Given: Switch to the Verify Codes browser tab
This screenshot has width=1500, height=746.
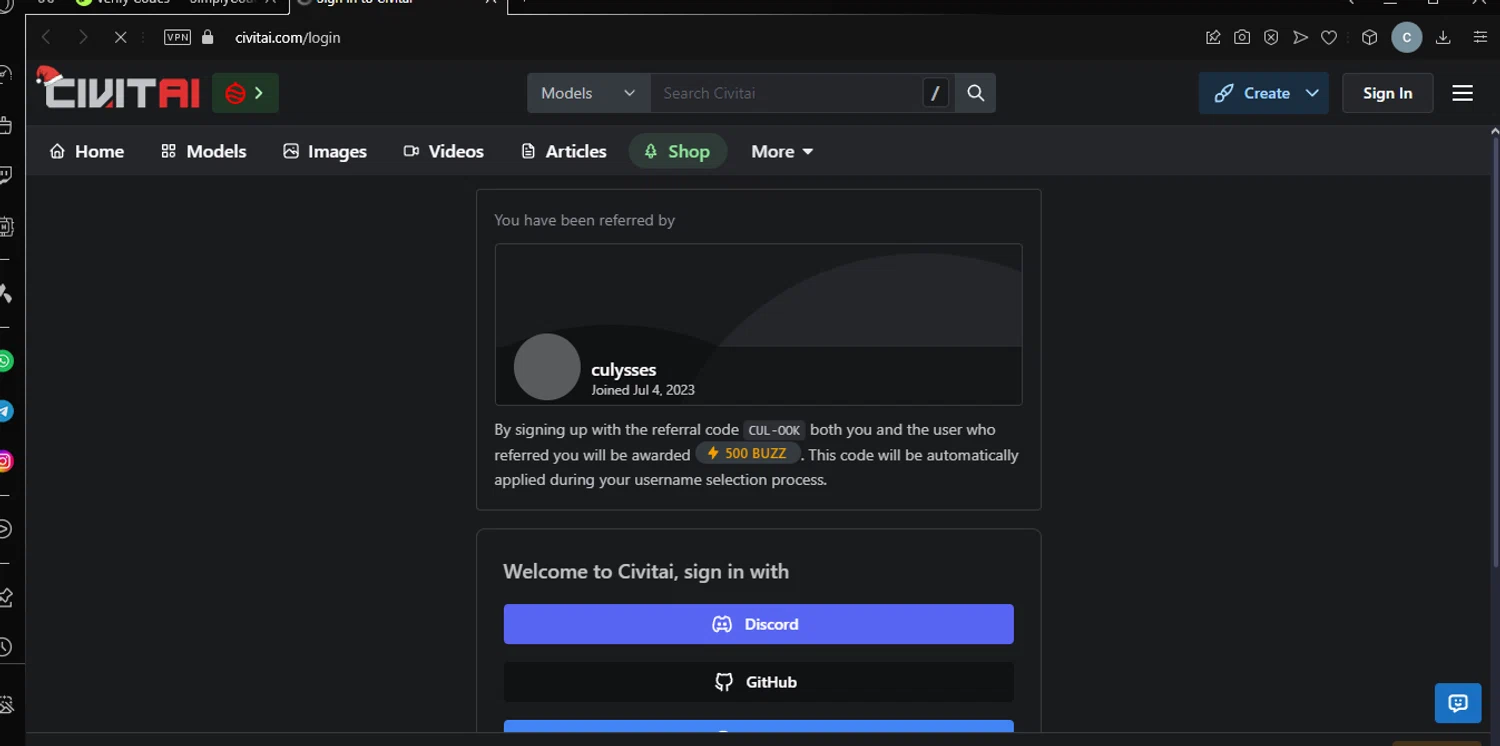Looking at the screenshot, I should tap(176, 3).
